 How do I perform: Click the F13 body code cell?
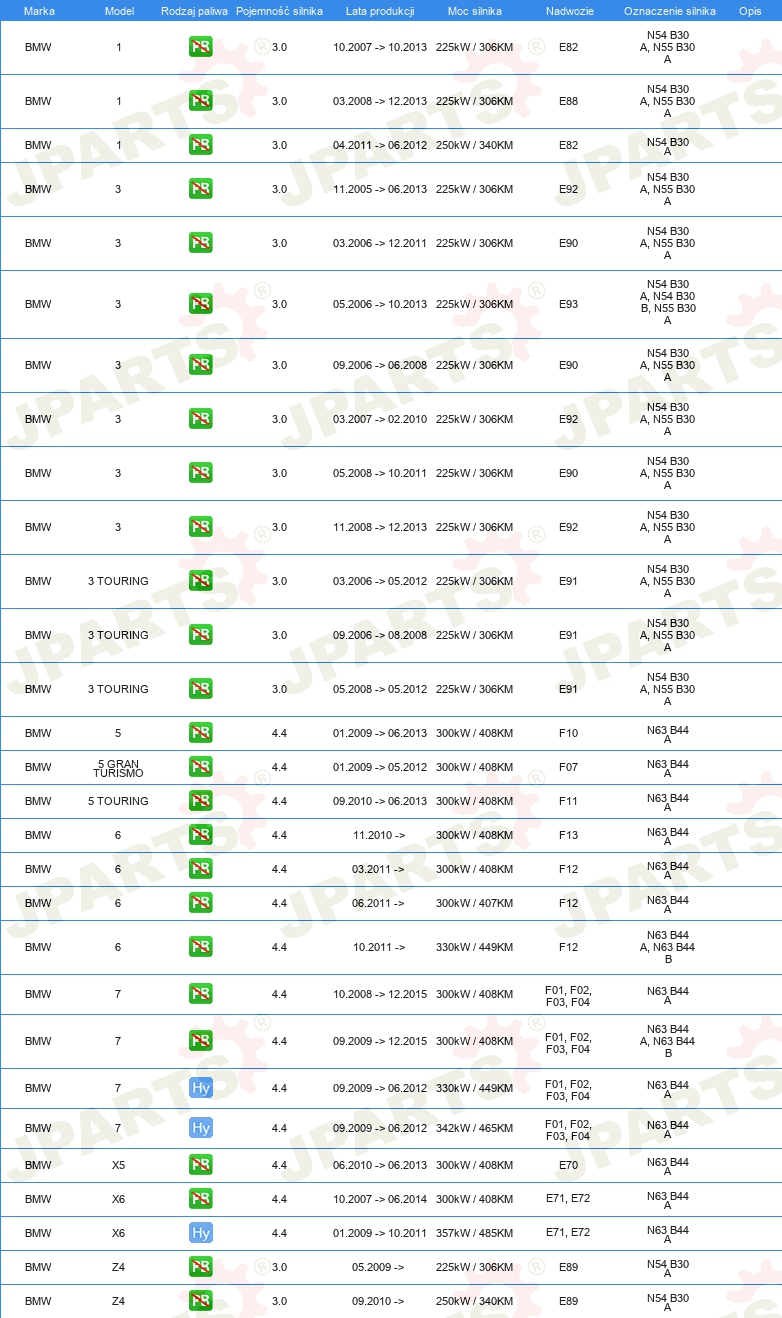click(x=568, y=835)
